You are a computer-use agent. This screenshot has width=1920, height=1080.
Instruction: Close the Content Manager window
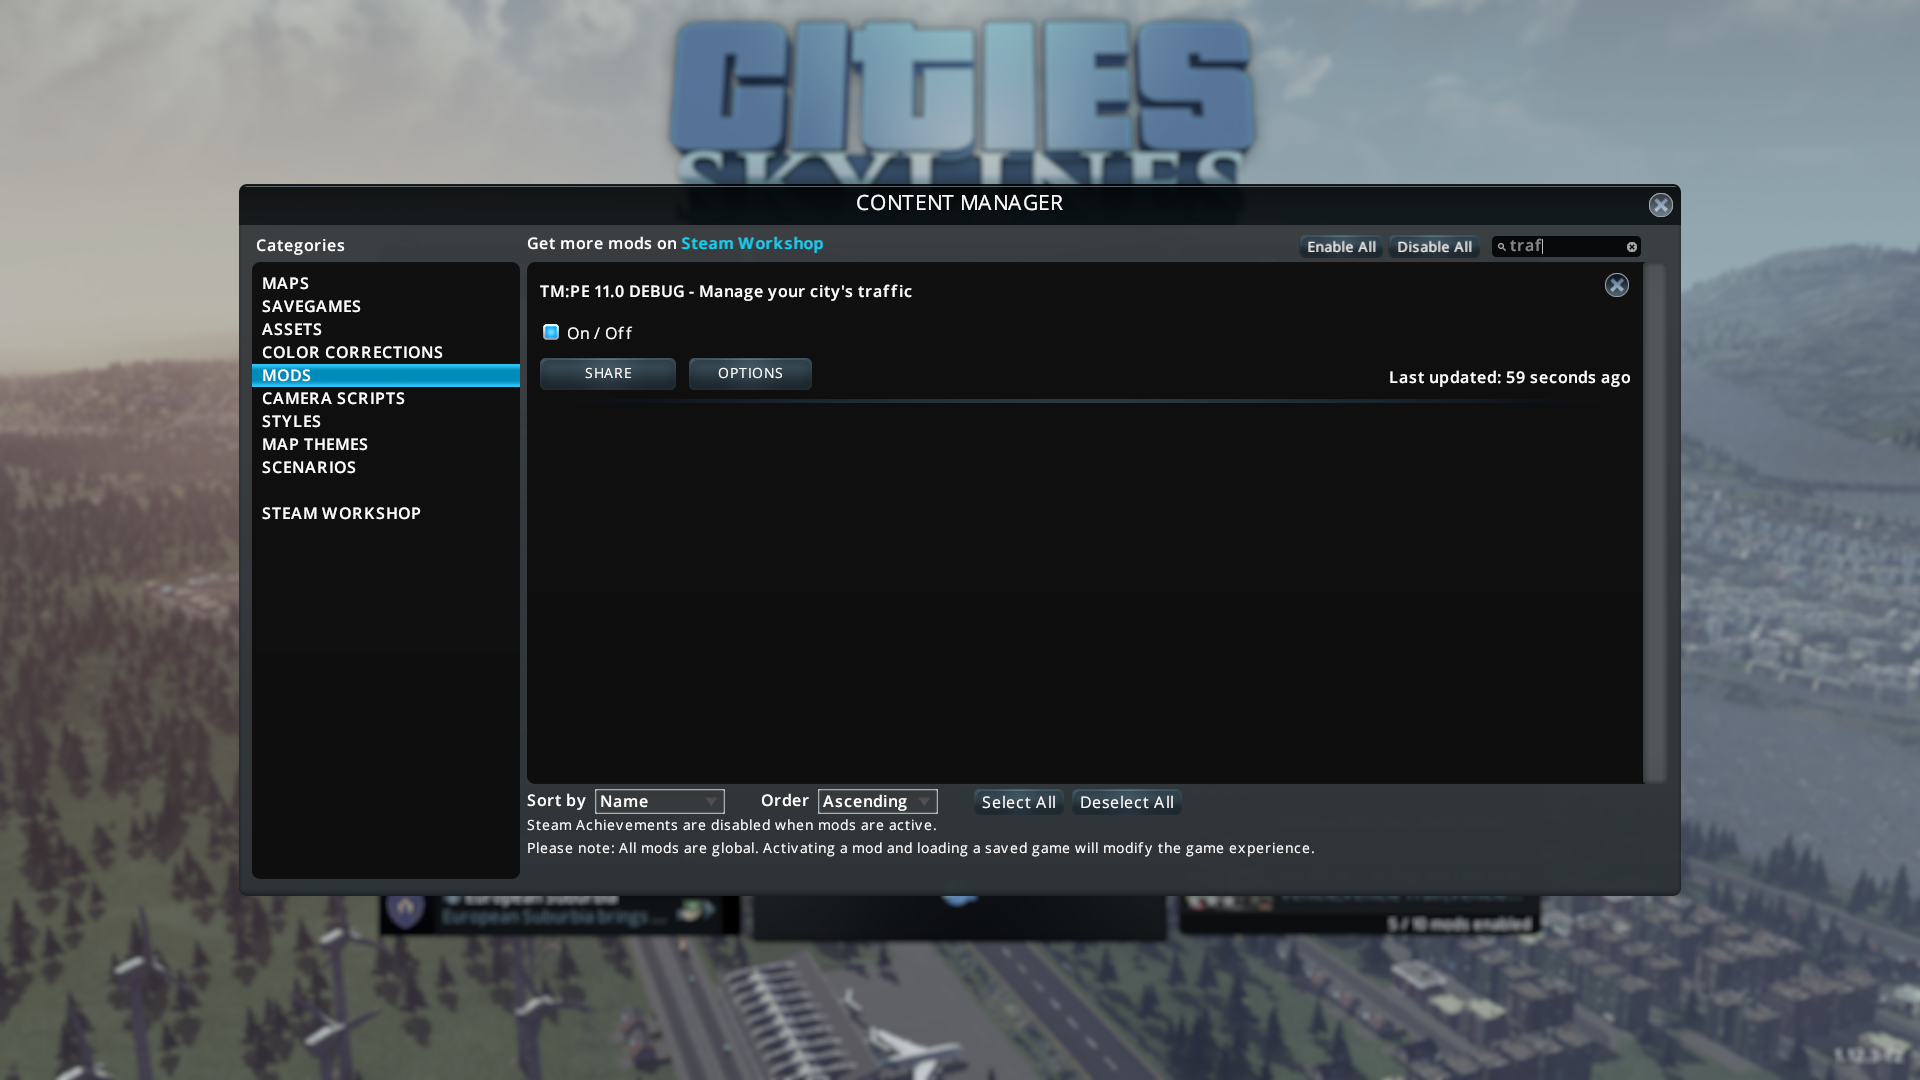[x=1661, y=205]
